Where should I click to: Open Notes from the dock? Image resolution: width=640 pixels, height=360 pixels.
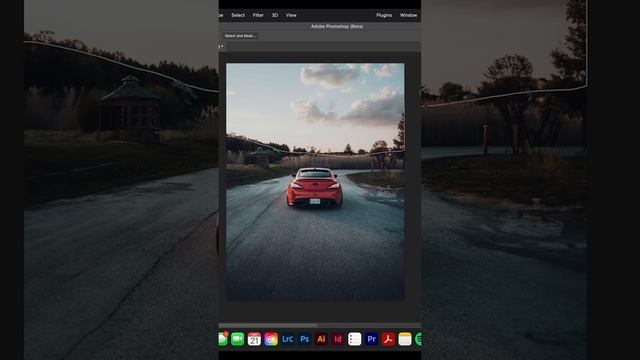click(405, 339)
